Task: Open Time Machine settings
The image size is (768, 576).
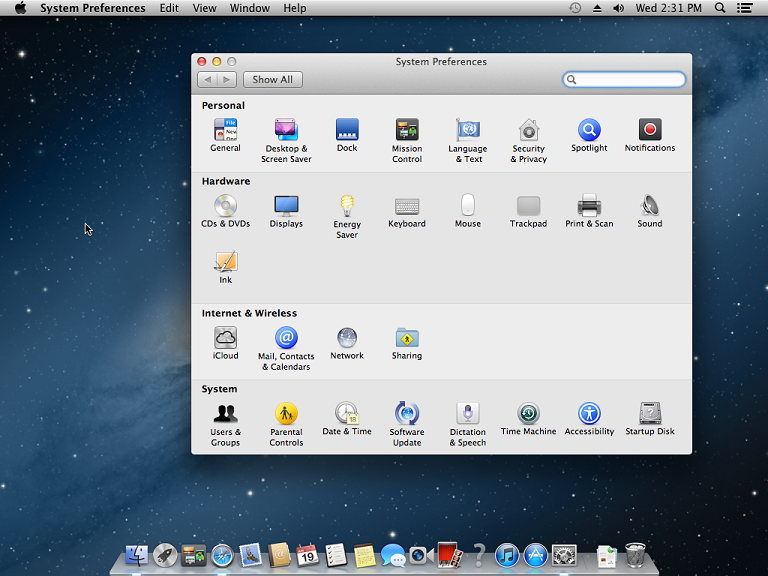Action: click(528, 414)
